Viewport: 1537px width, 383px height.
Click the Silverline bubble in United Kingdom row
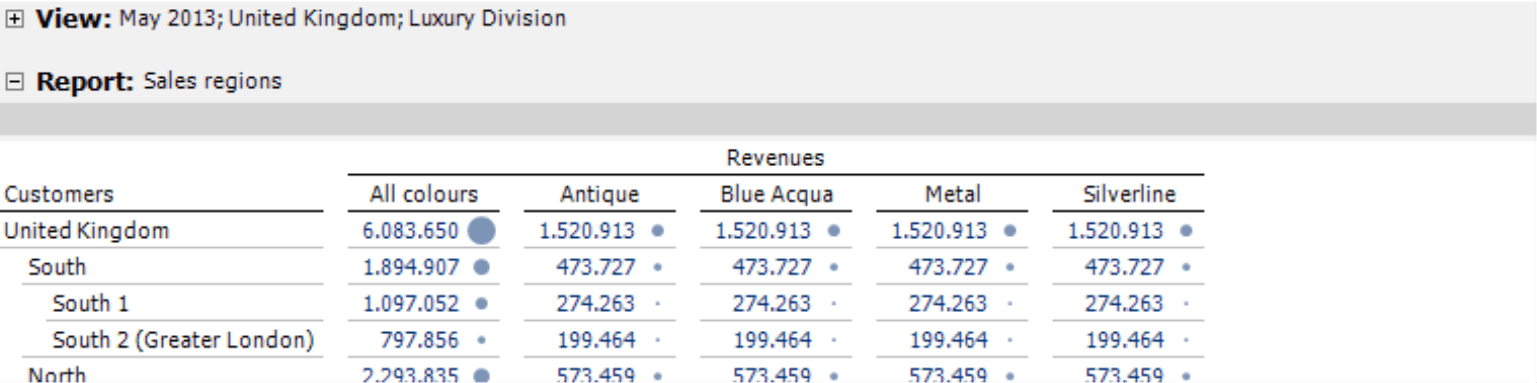coord(1186,231)
